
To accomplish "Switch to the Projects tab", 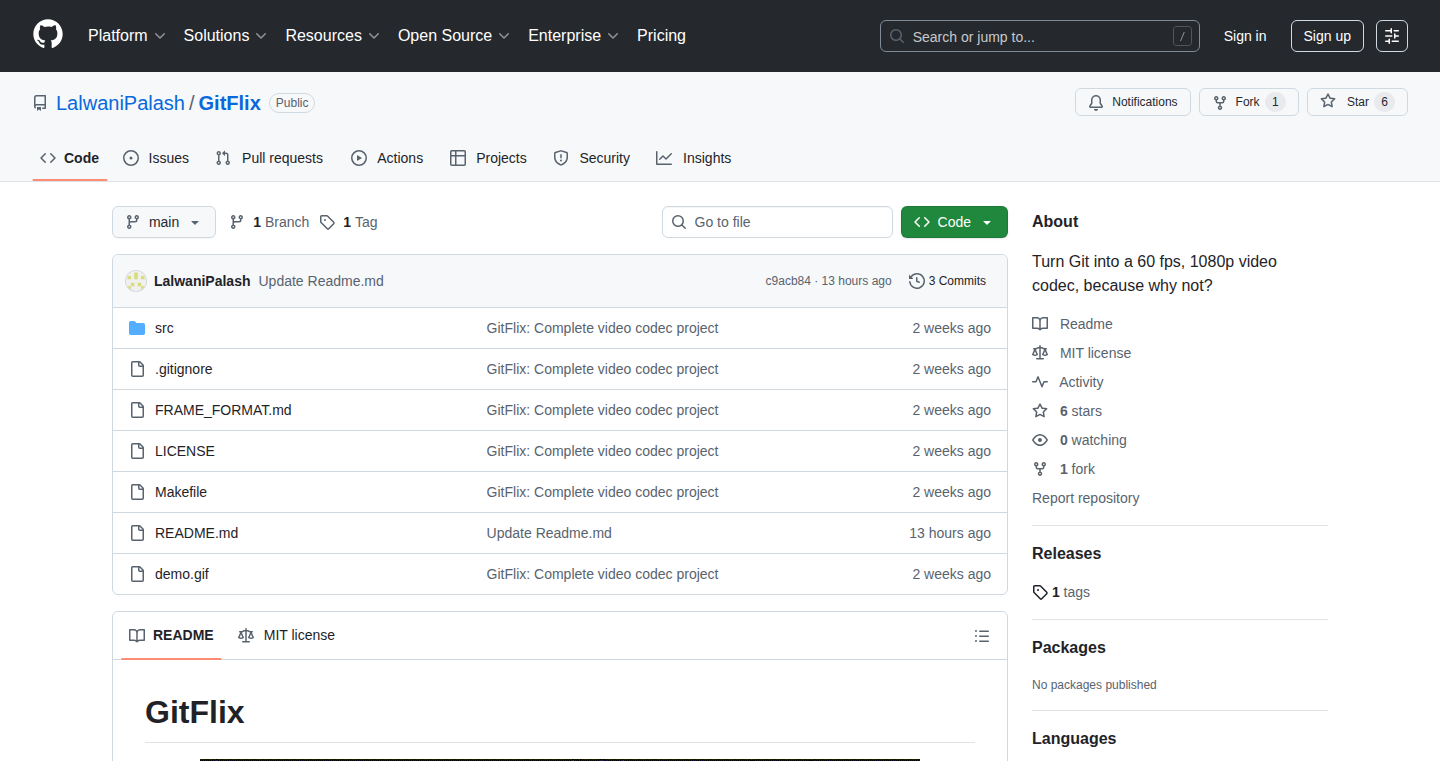I will [488, 158].
